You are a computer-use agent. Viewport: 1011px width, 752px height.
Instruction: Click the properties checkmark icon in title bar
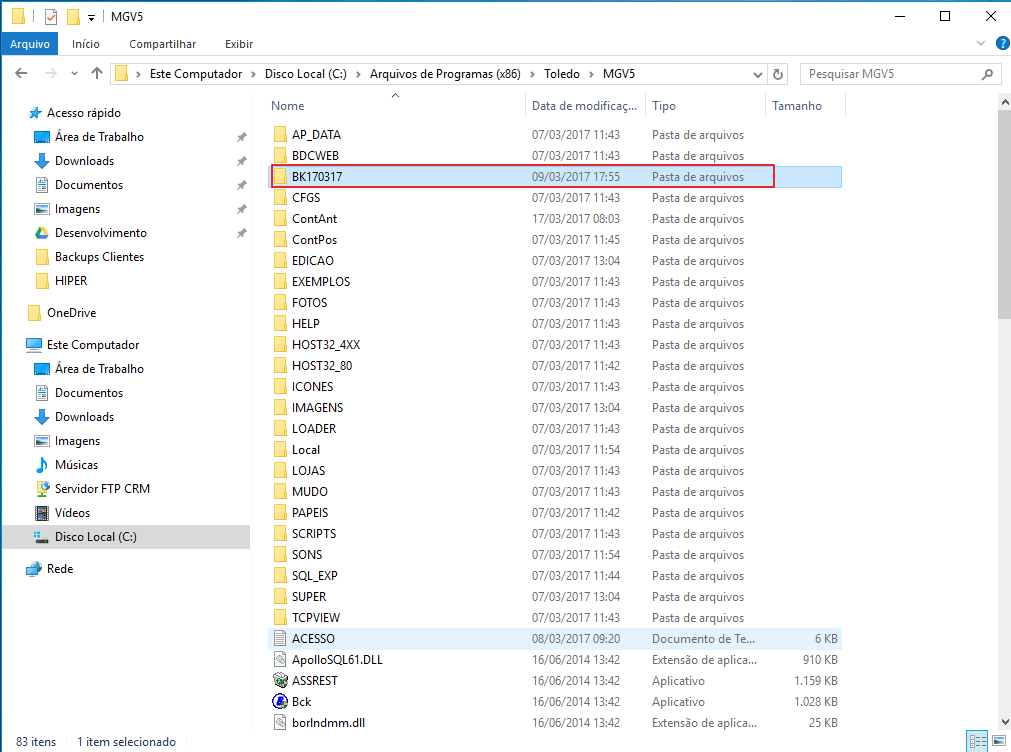tap(51, 17)
